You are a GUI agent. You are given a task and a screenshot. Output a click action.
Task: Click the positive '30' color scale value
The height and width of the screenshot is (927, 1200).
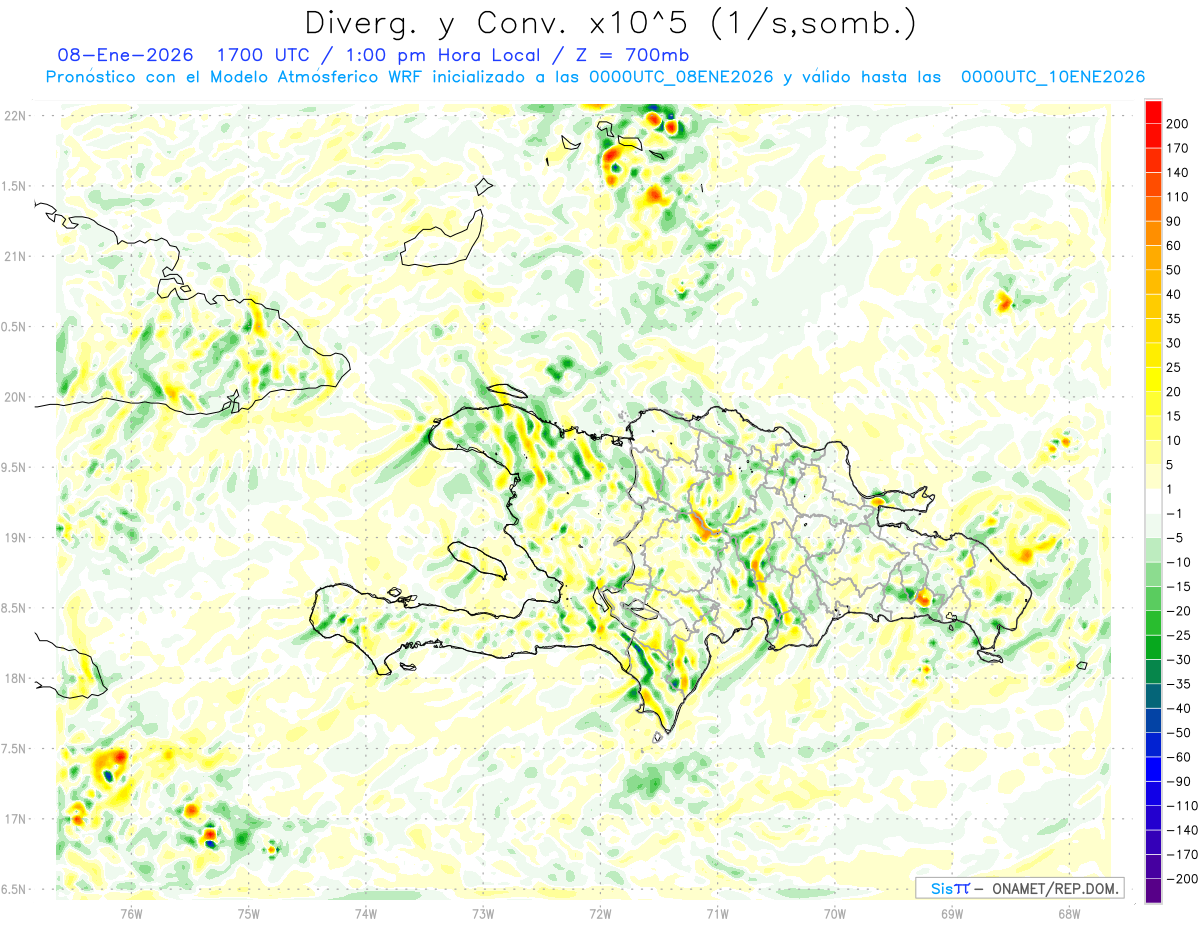click(x=1174, y=343)
